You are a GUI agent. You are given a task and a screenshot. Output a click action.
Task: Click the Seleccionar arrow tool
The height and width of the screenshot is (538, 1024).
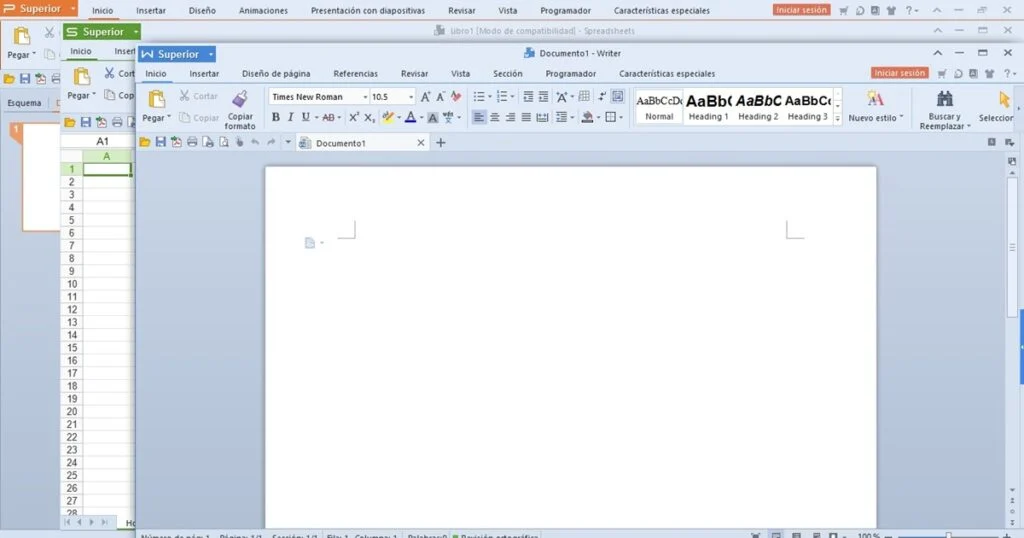[x=1003, y=100]
